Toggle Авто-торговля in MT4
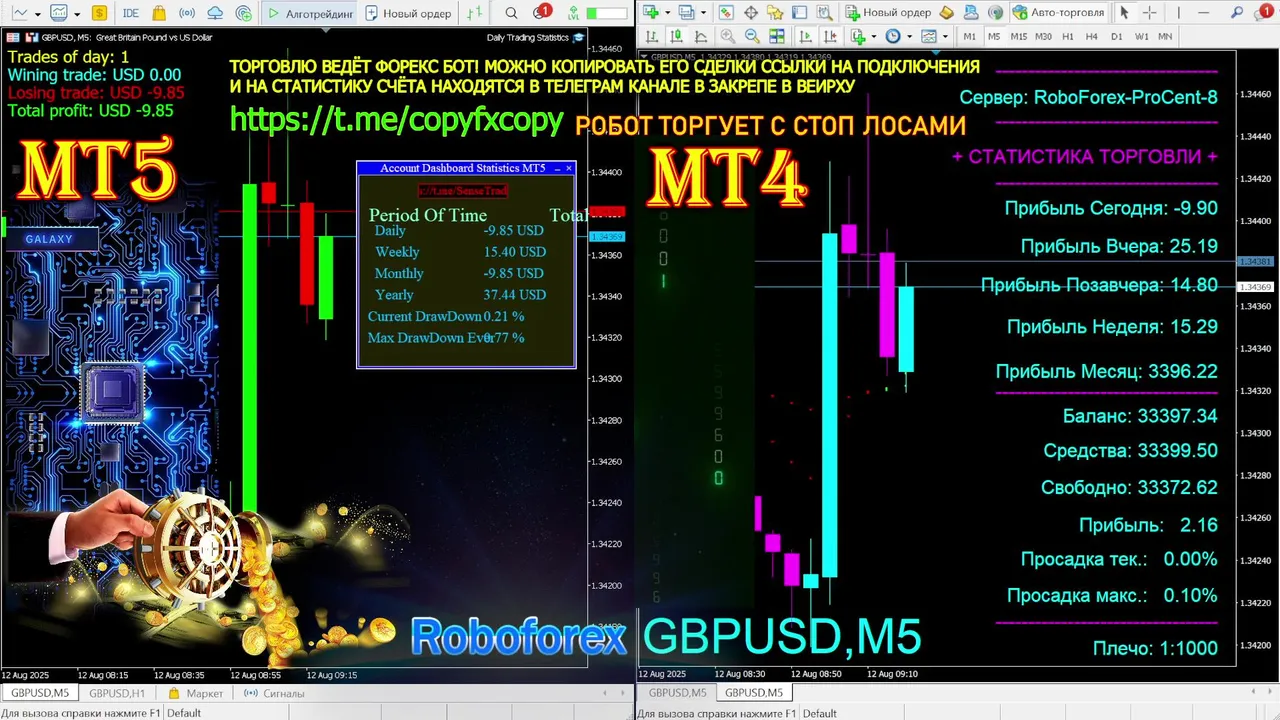Viewport: 1280px width, 720px height. (x=1058, y=12)
